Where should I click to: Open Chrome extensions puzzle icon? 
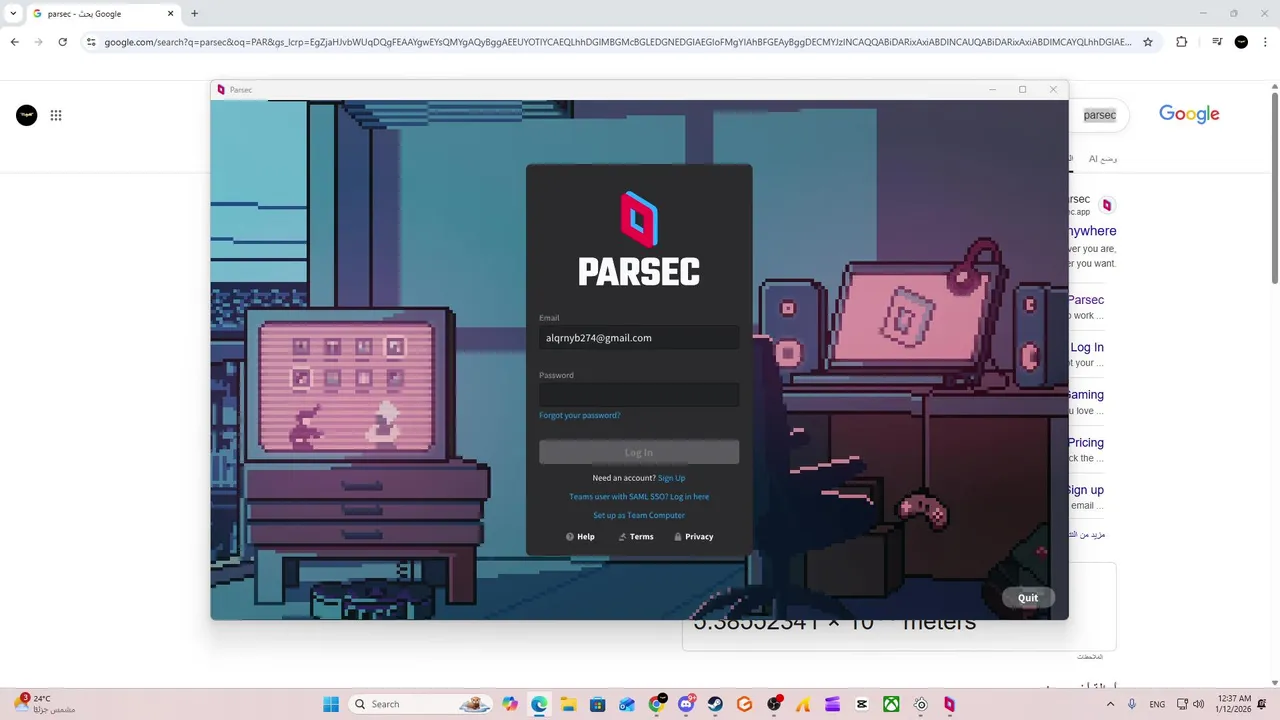(x=1181, y=42)
